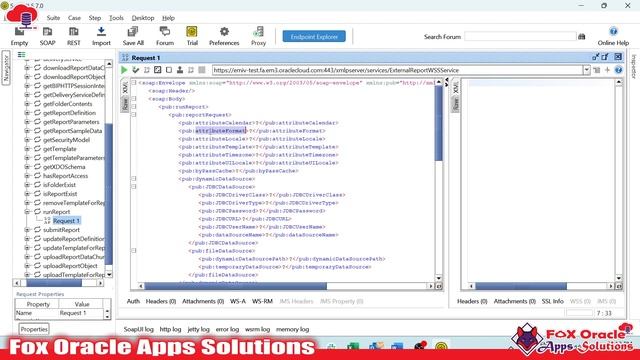
Task: Switch request editor to Raw tab
Action: 125,104
